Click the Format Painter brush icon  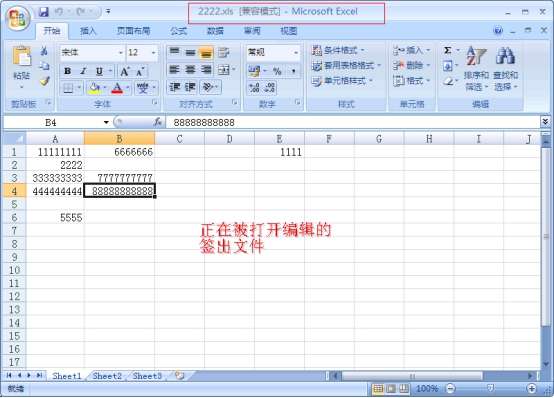[44, 81]
